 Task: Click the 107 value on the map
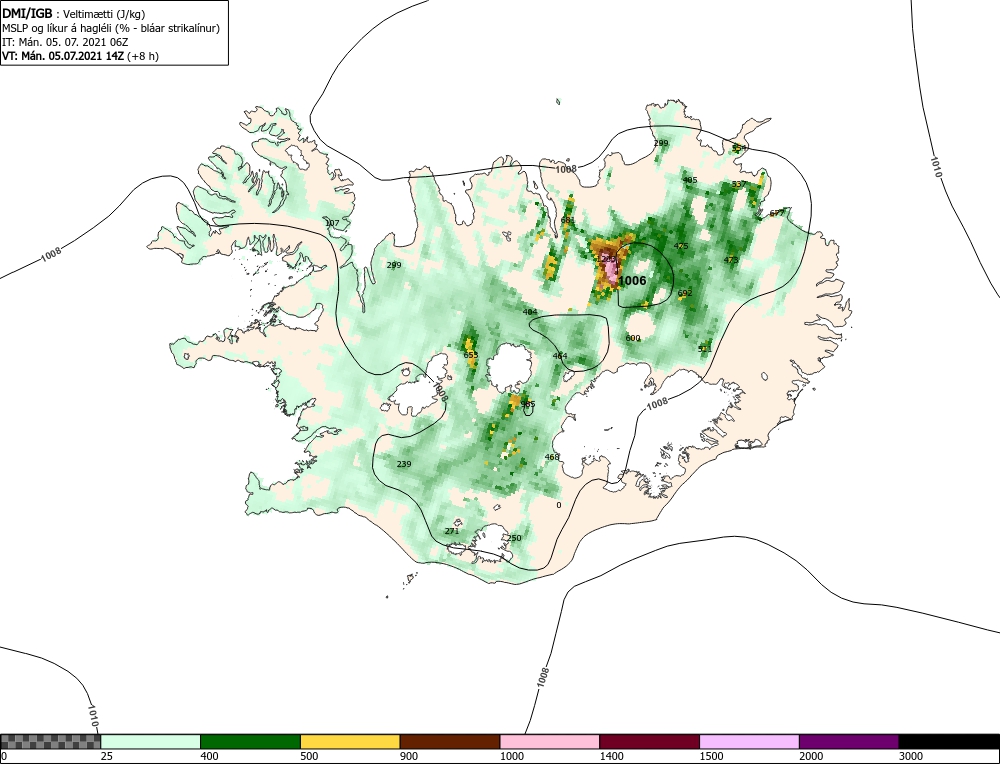pos(332,223)
